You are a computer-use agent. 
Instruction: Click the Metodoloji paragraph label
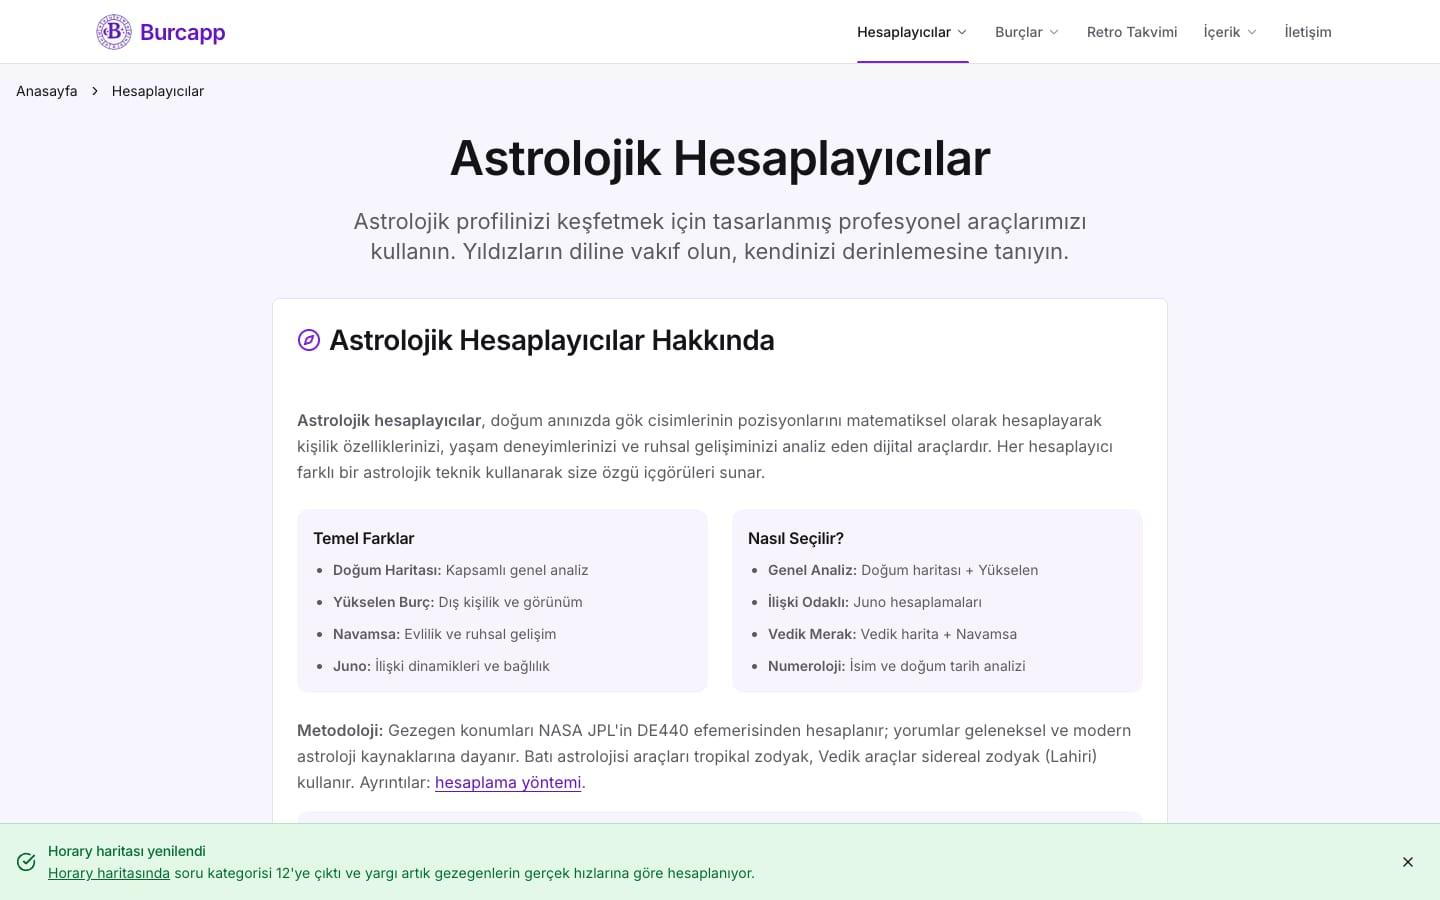coord(340,730)
